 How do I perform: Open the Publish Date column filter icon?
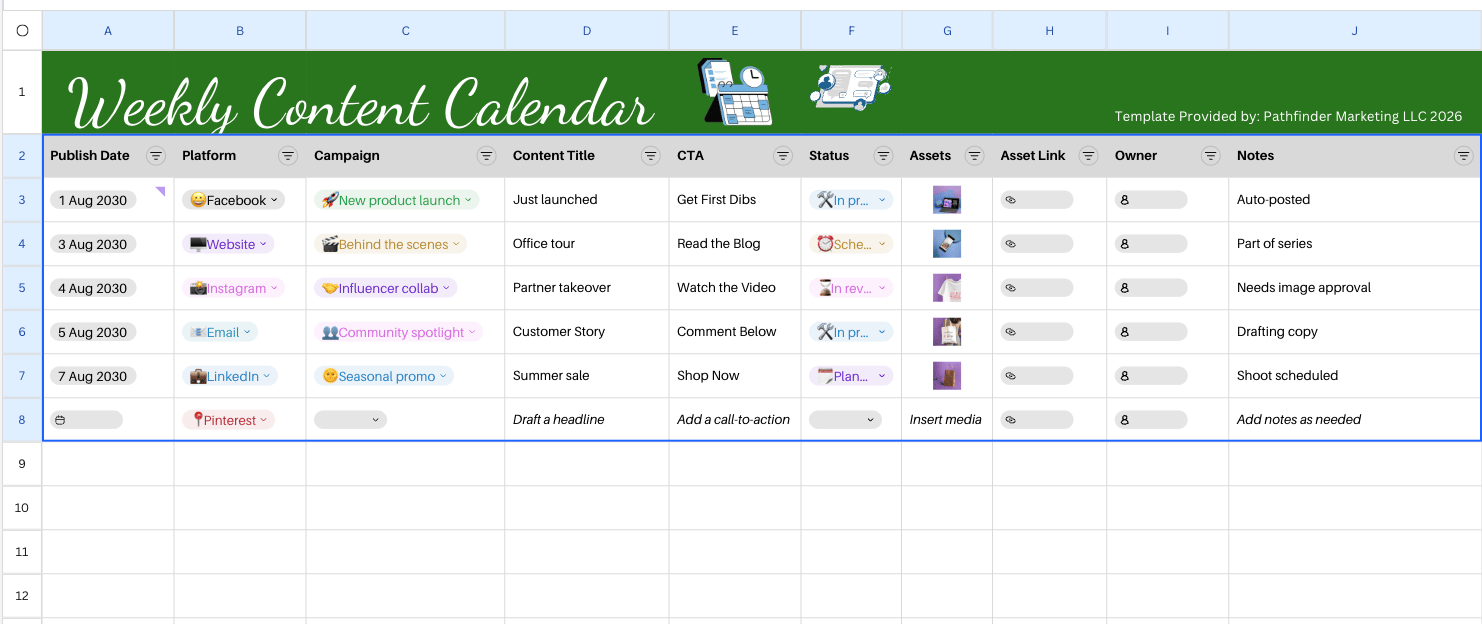point(156,156)
